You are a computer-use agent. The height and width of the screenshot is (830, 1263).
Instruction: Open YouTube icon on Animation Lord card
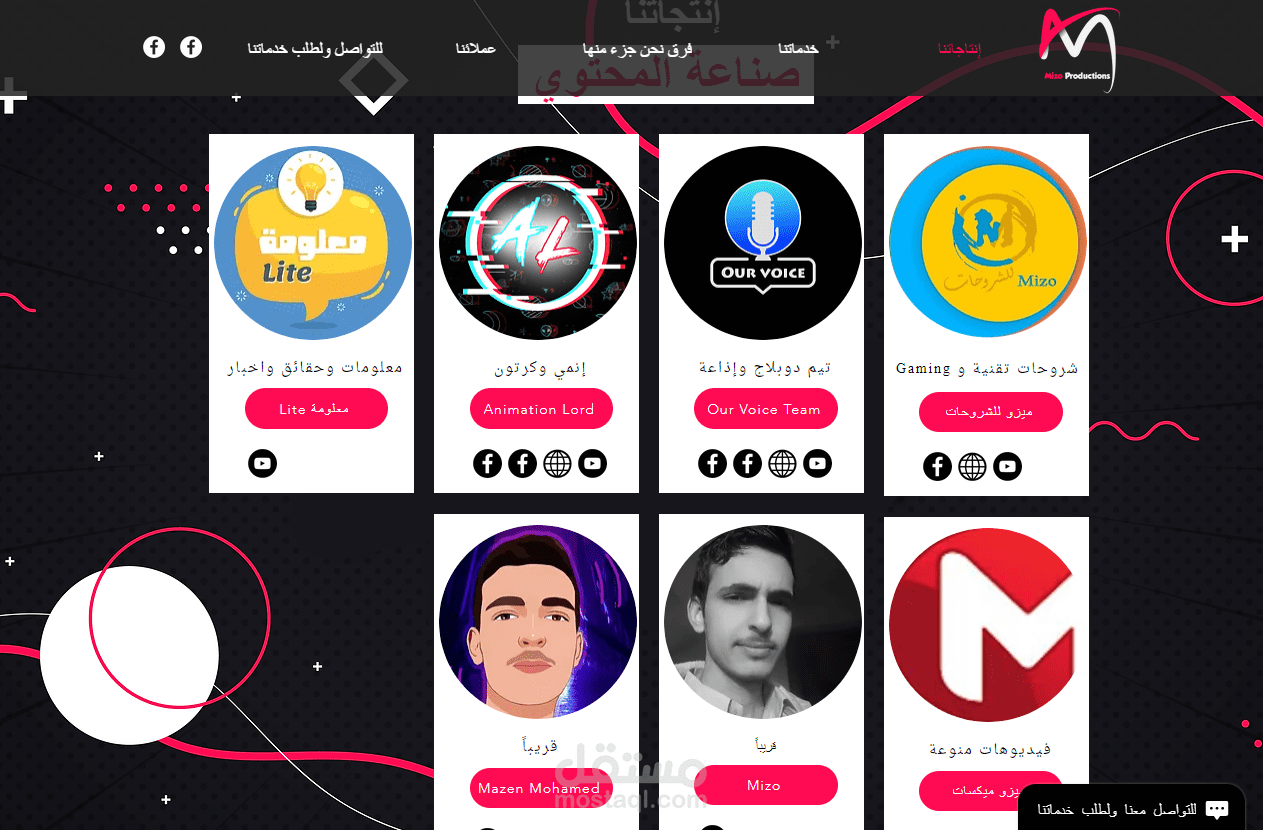(592, 463)
